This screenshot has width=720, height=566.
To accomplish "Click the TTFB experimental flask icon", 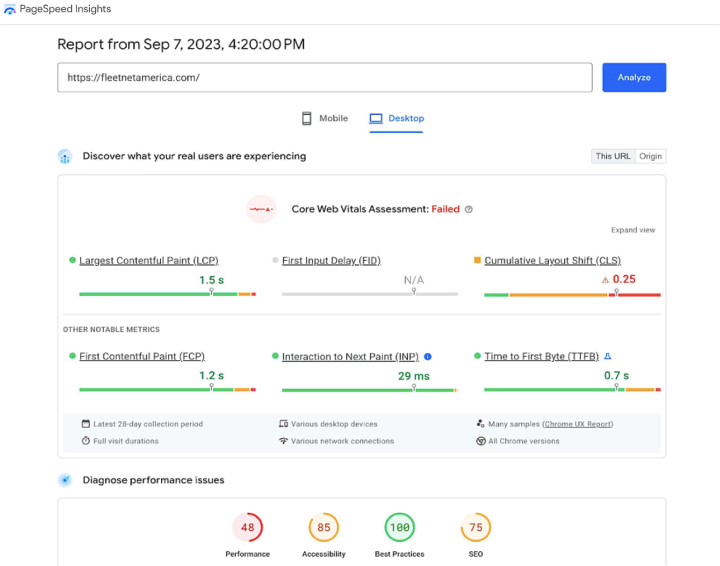I will [x=608, y=356].
